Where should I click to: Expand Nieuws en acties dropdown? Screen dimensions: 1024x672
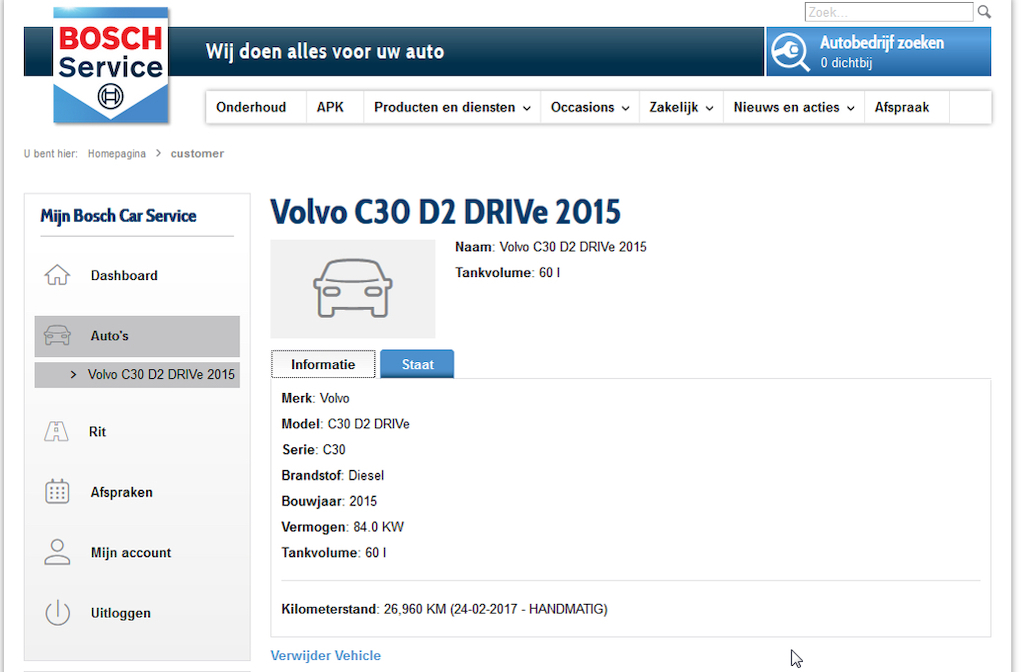pos(793,107)
